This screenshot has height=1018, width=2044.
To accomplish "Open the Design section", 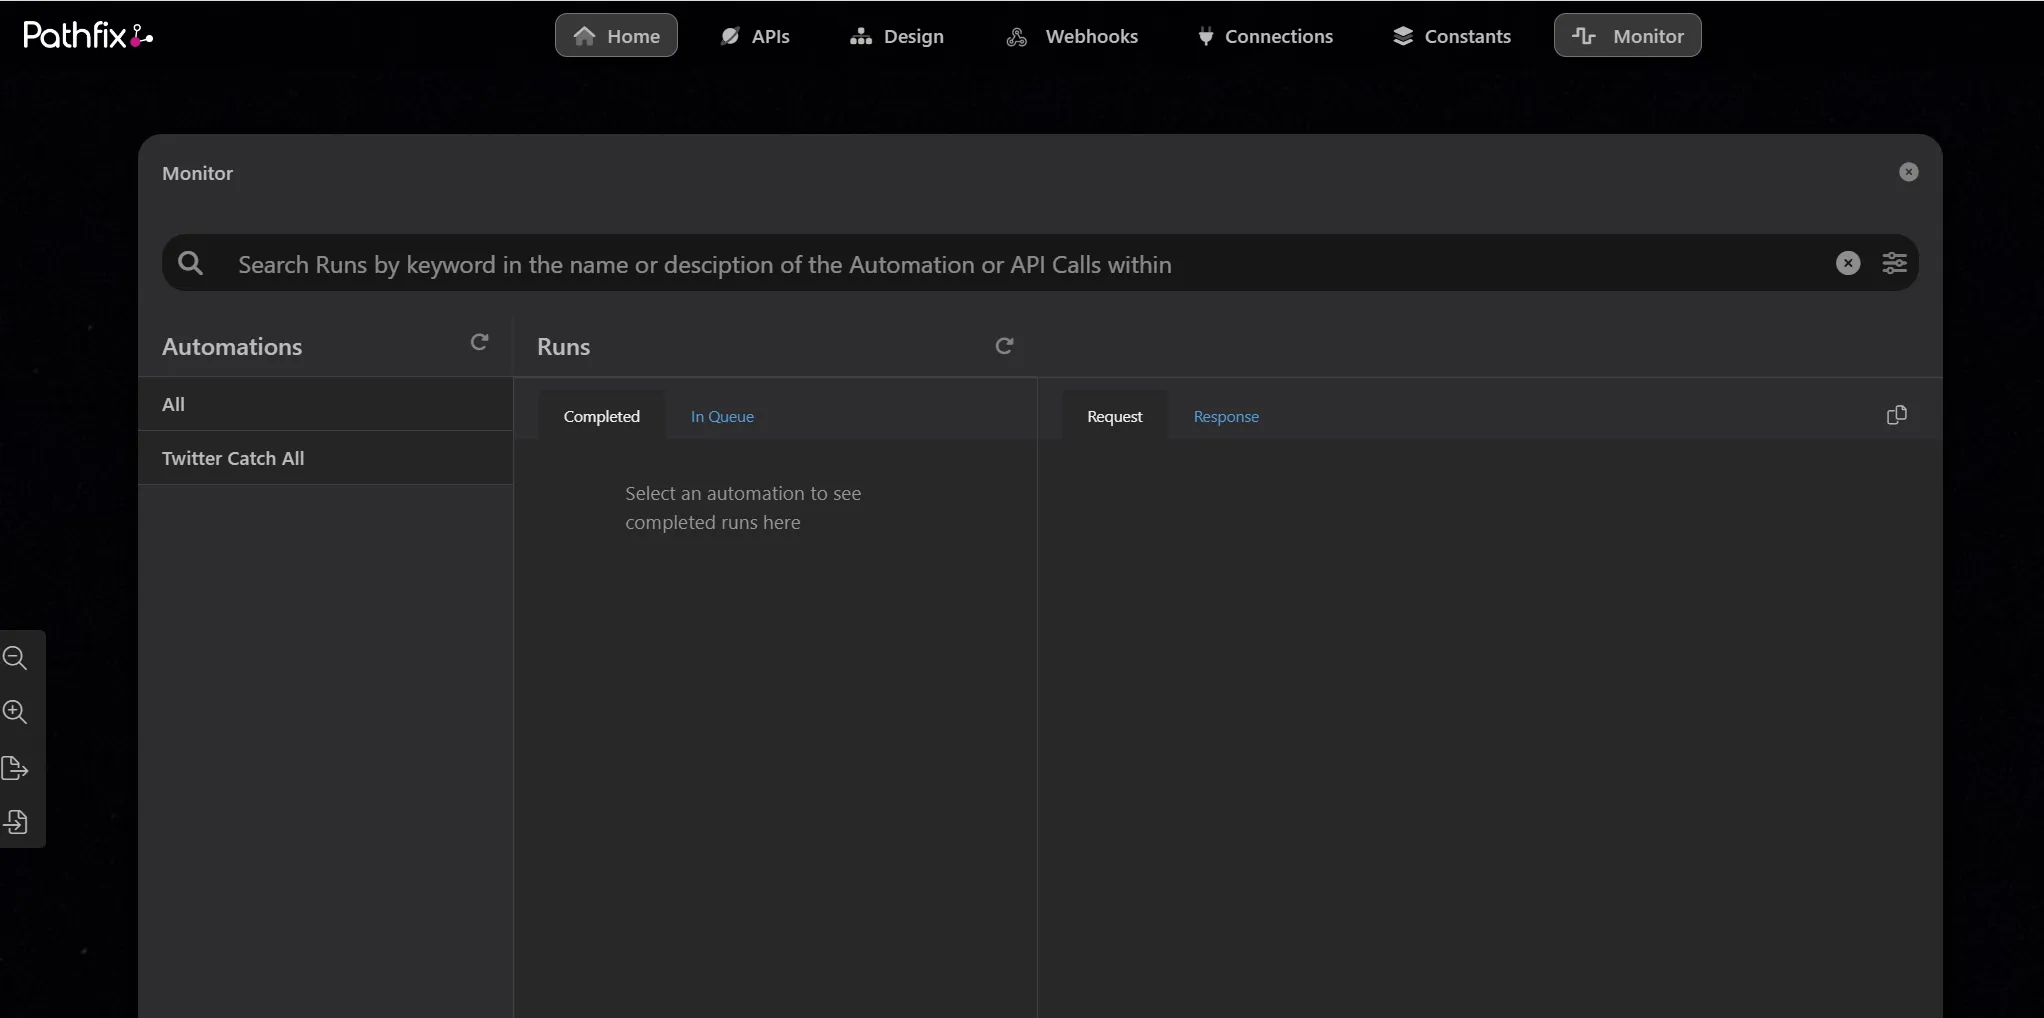I will point(897,36).
